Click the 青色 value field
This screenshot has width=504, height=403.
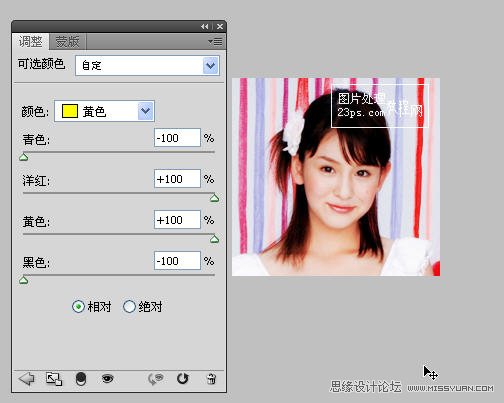click(177, 138)
